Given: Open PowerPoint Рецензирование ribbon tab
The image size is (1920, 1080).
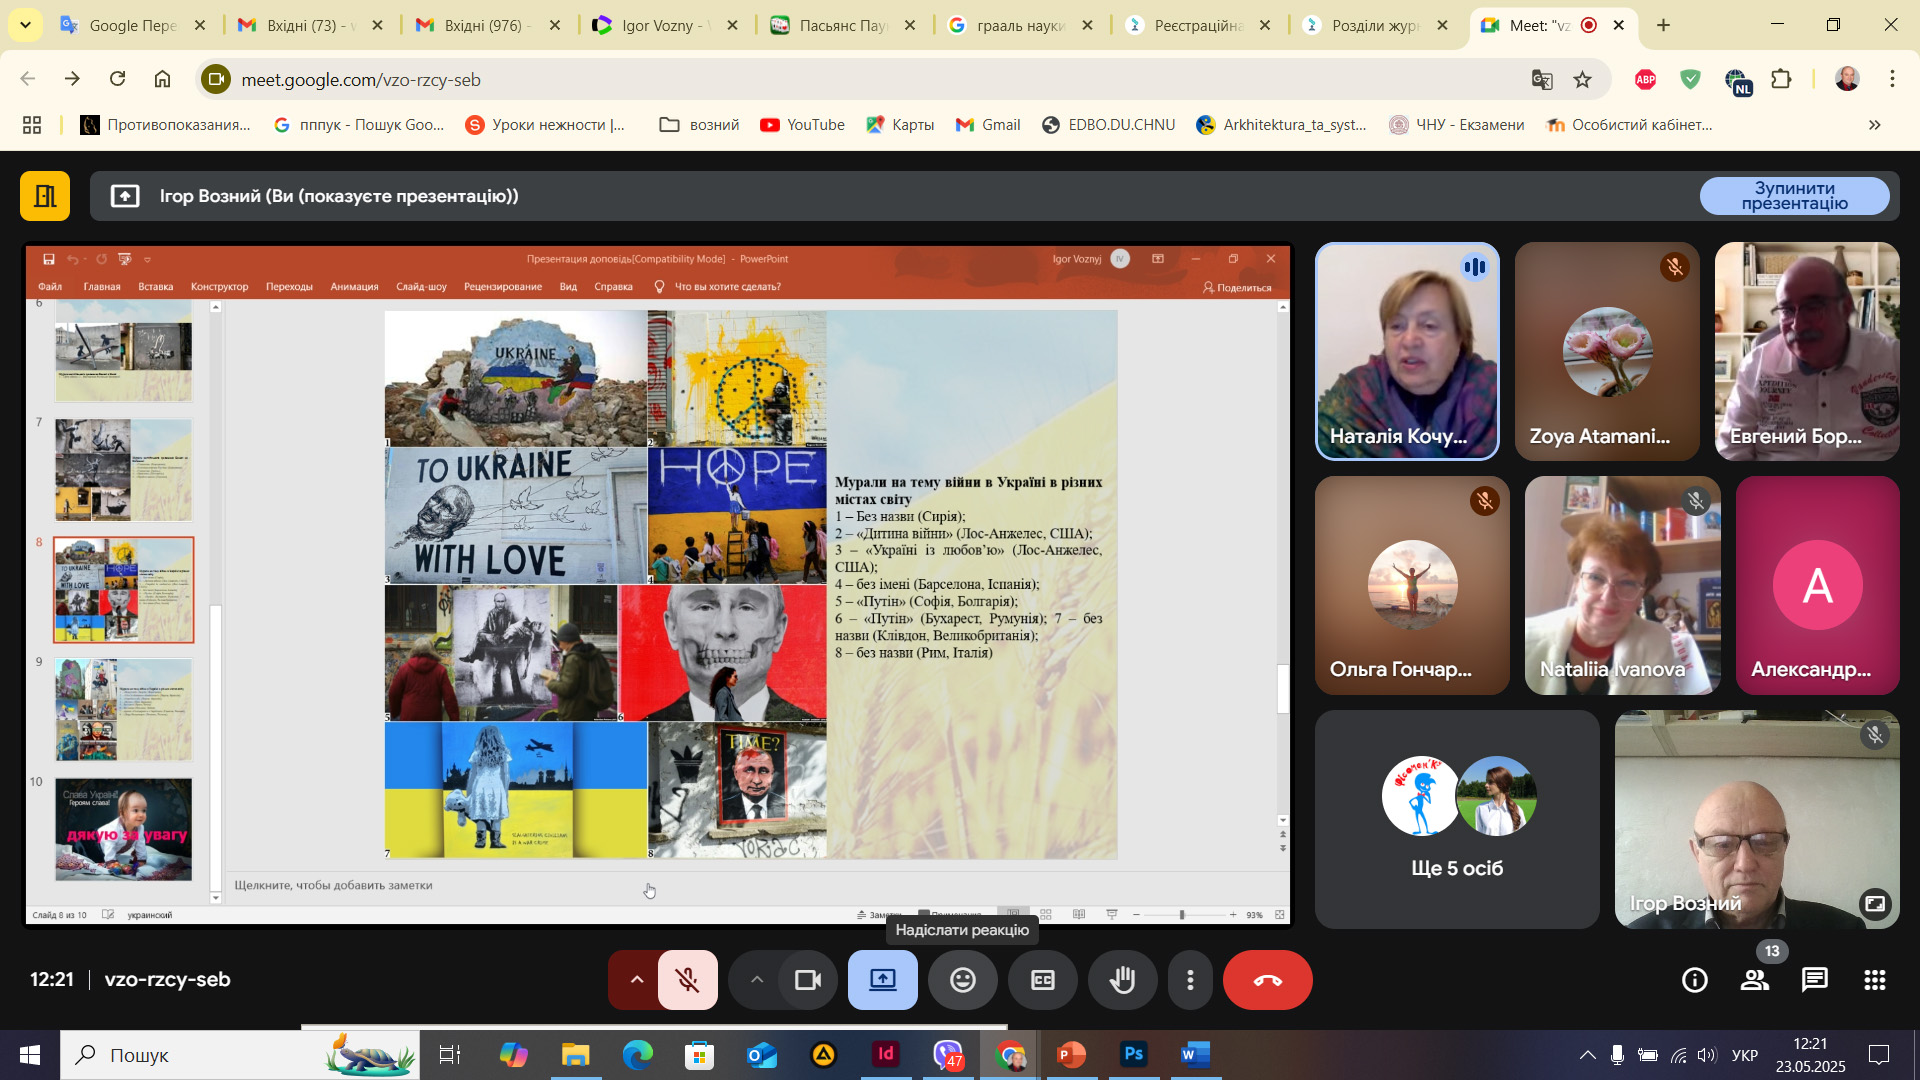Looking at the screenshot, I should click(x=503, y=287).
